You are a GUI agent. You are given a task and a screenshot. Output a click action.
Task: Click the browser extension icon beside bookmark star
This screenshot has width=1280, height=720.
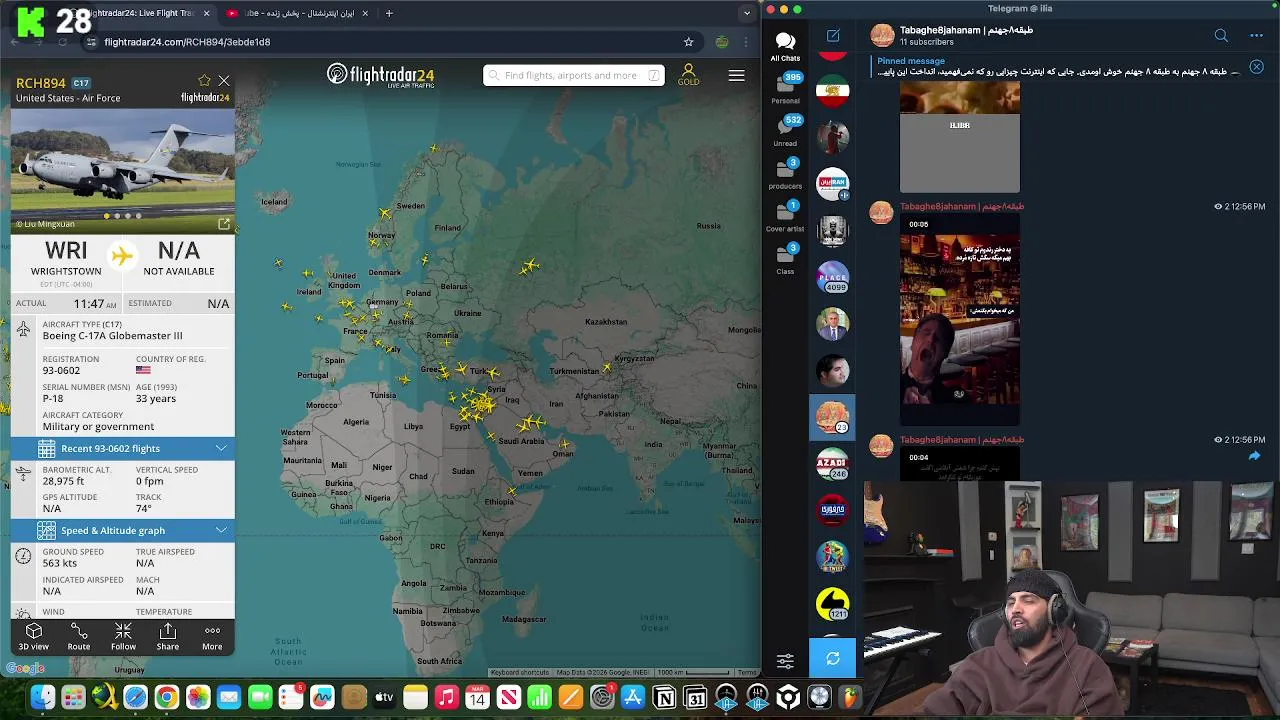721,42
